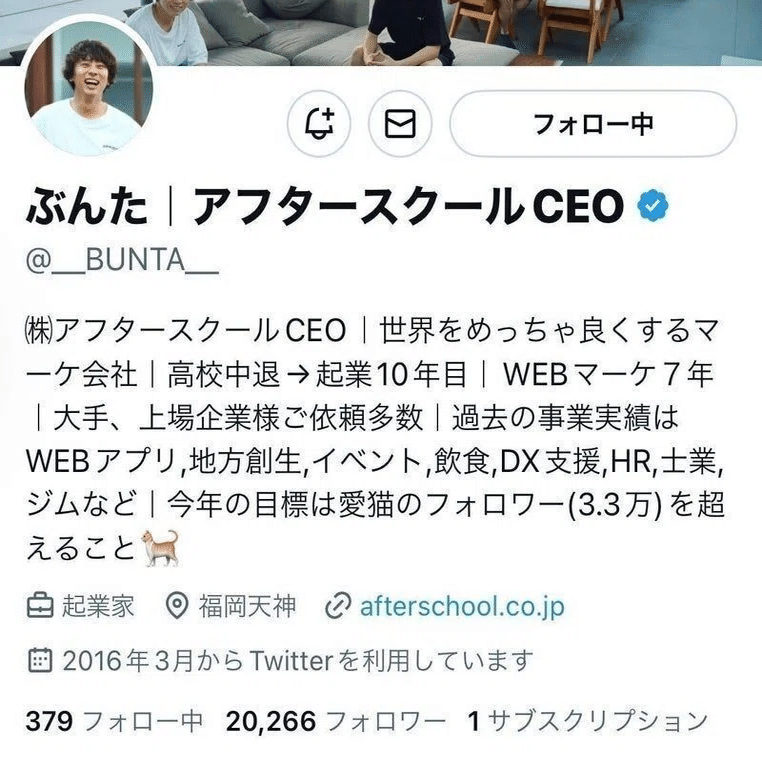Screen dimensions: 762x762
Task: Click the cat emoji in bio
Action: click(160, 548)
